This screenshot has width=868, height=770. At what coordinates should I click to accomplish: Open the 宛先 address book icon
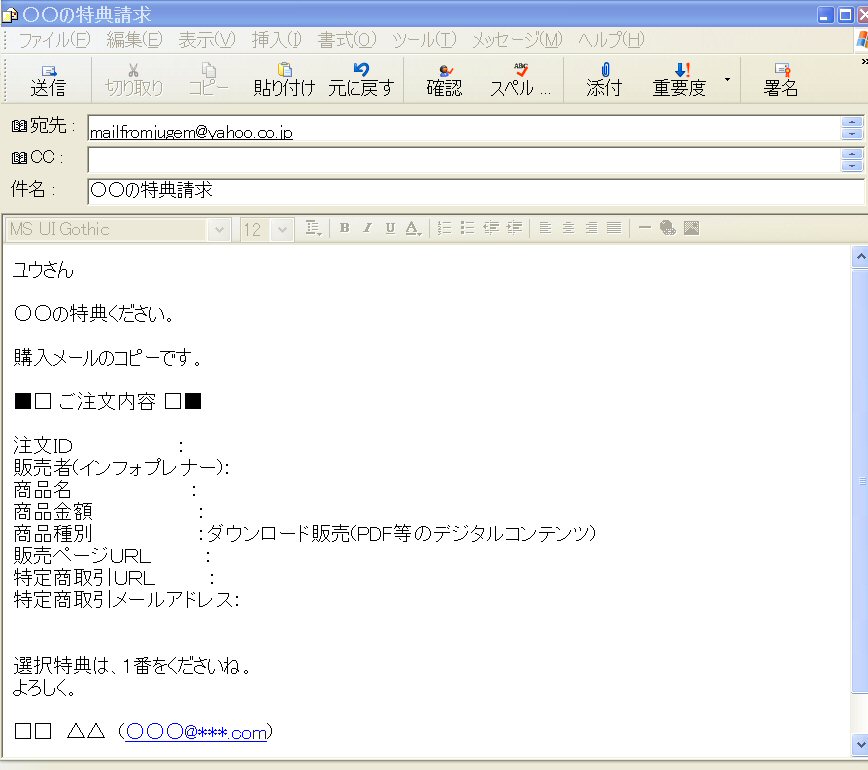click(19, 126)
